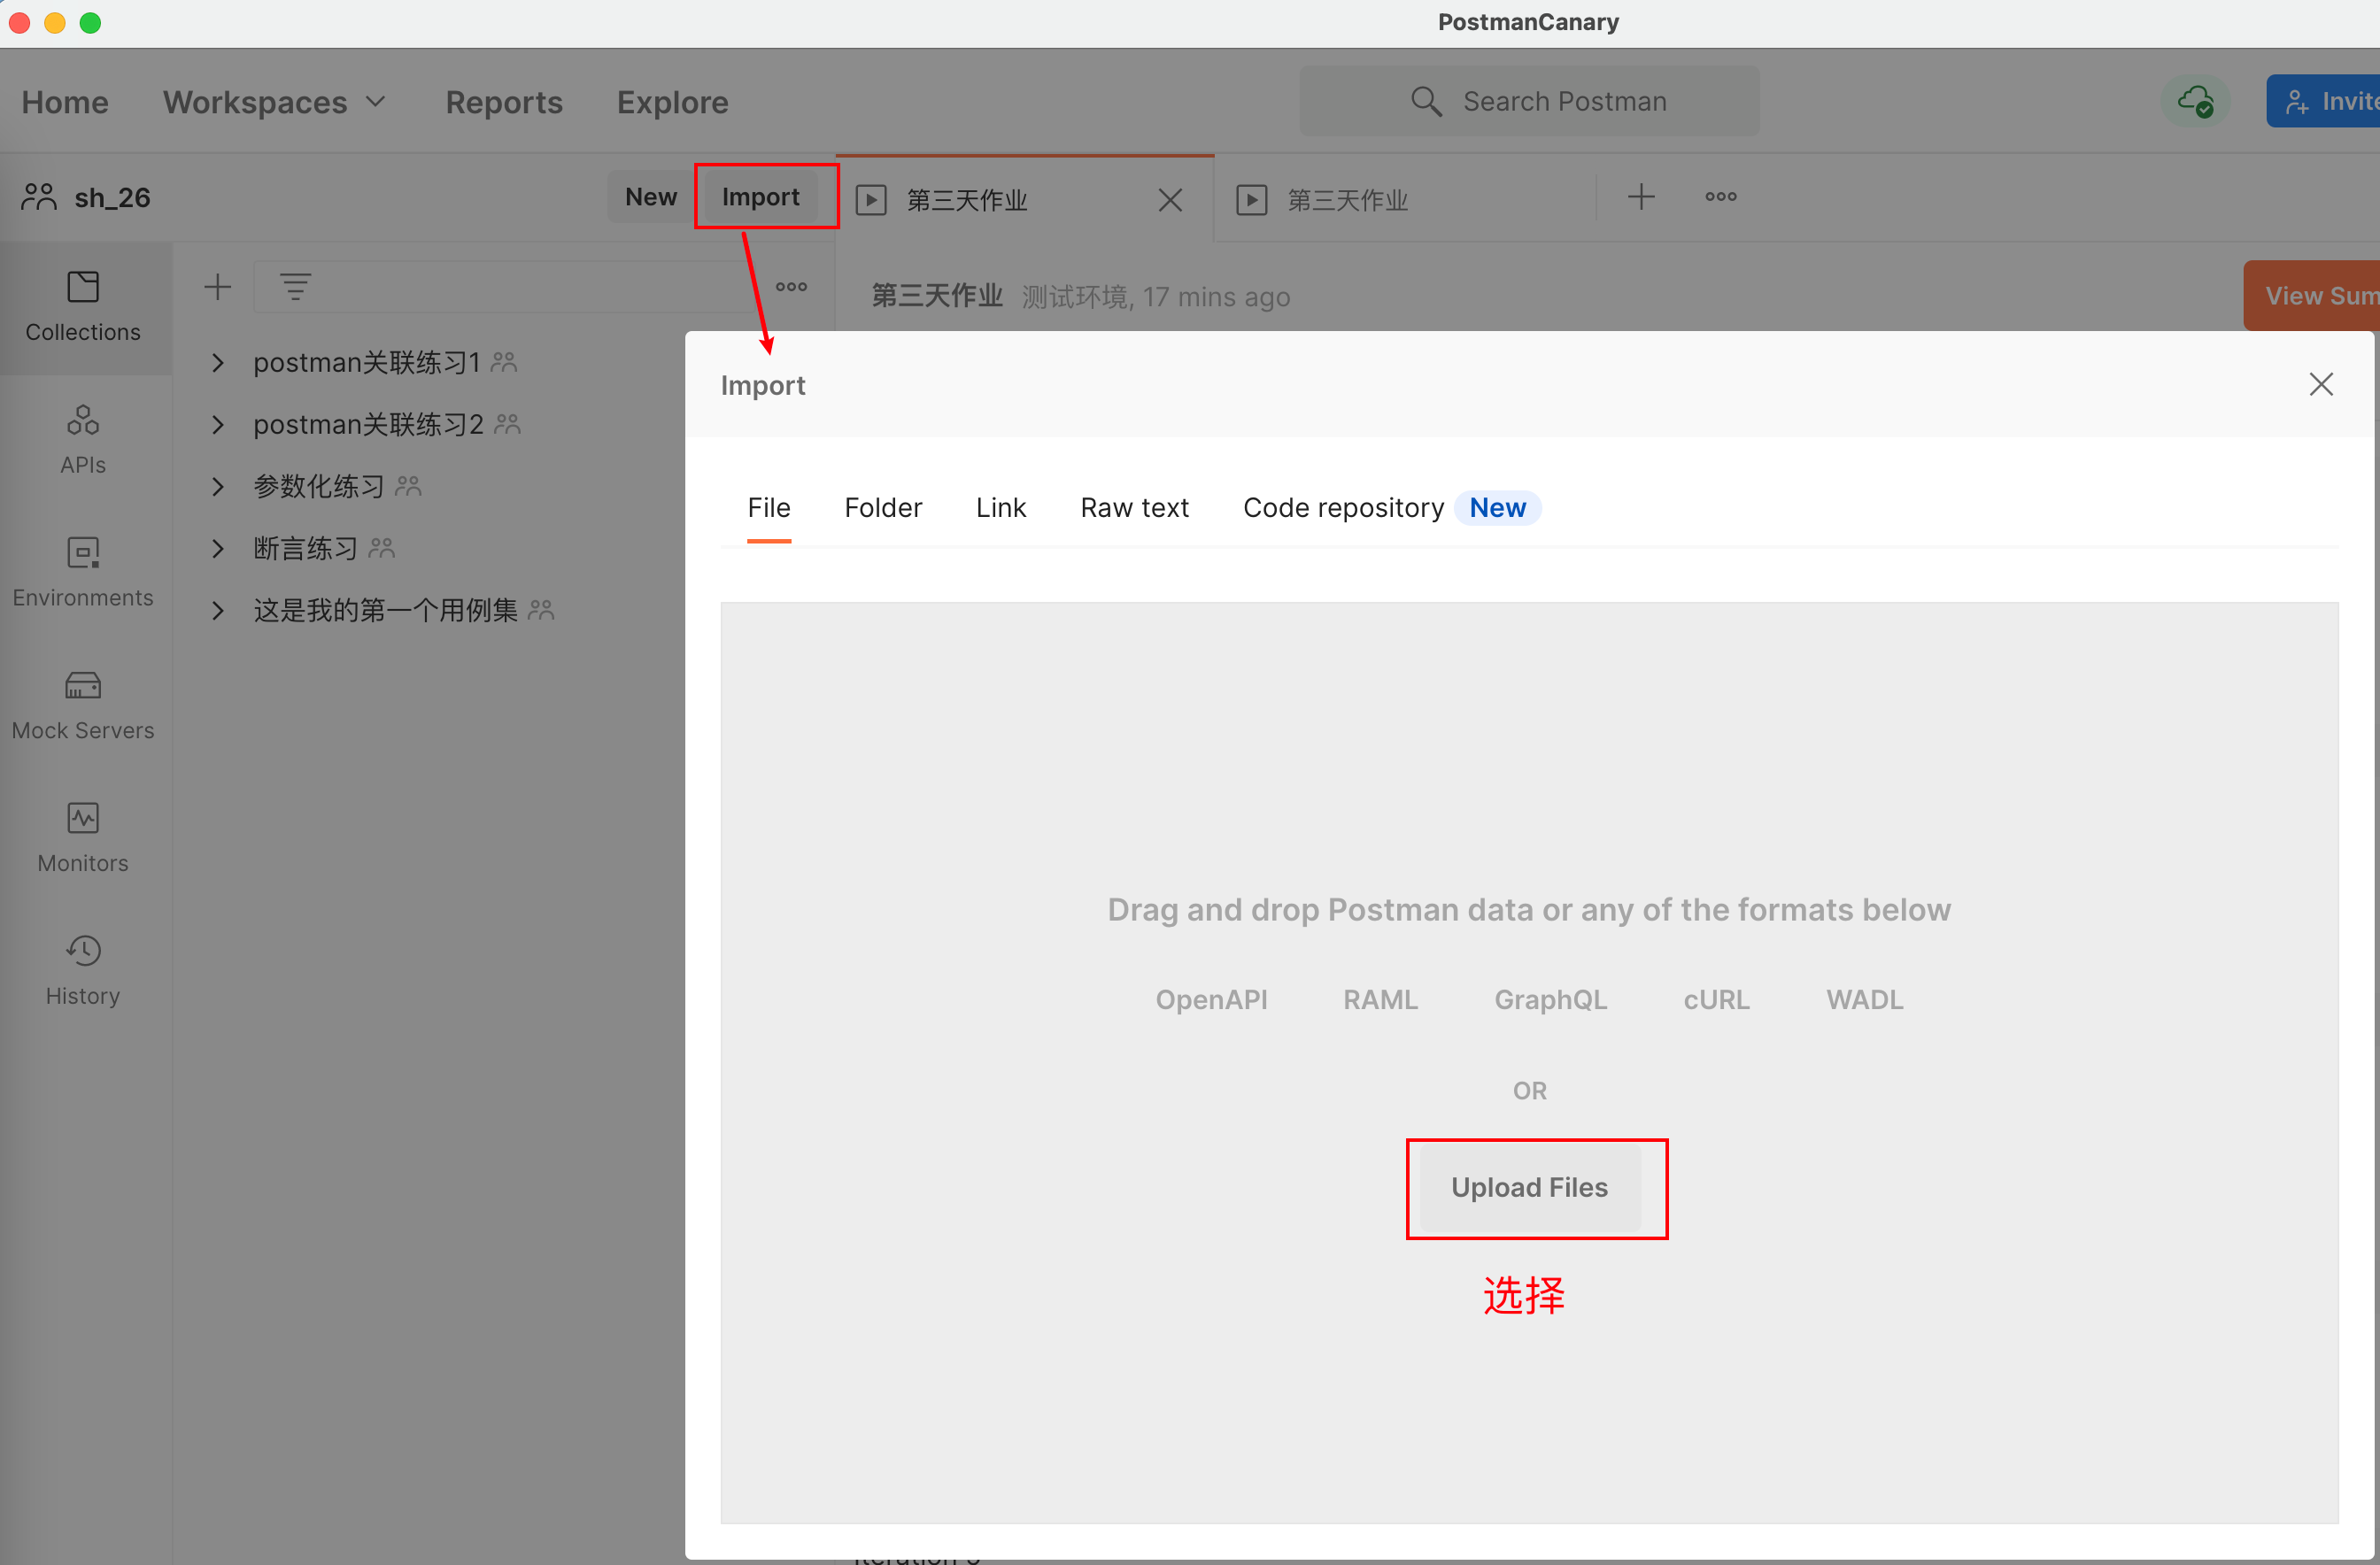Click shared icon beside postman关联练习2

click(x=508, y=424)
